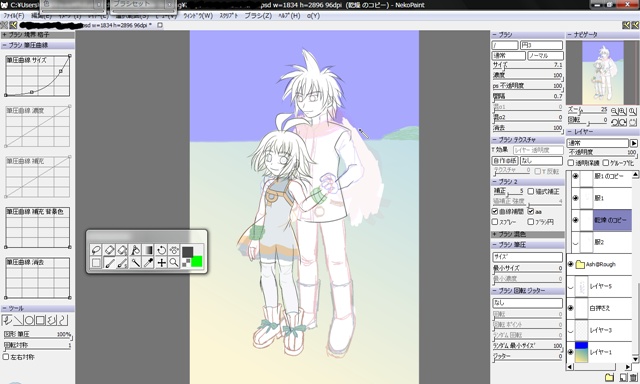Image resolution: width=640 pixels, height=384 pixels.
Task: Hide the 服1のコピー layer
Action: pyautogui.click(x=576, y=176)
